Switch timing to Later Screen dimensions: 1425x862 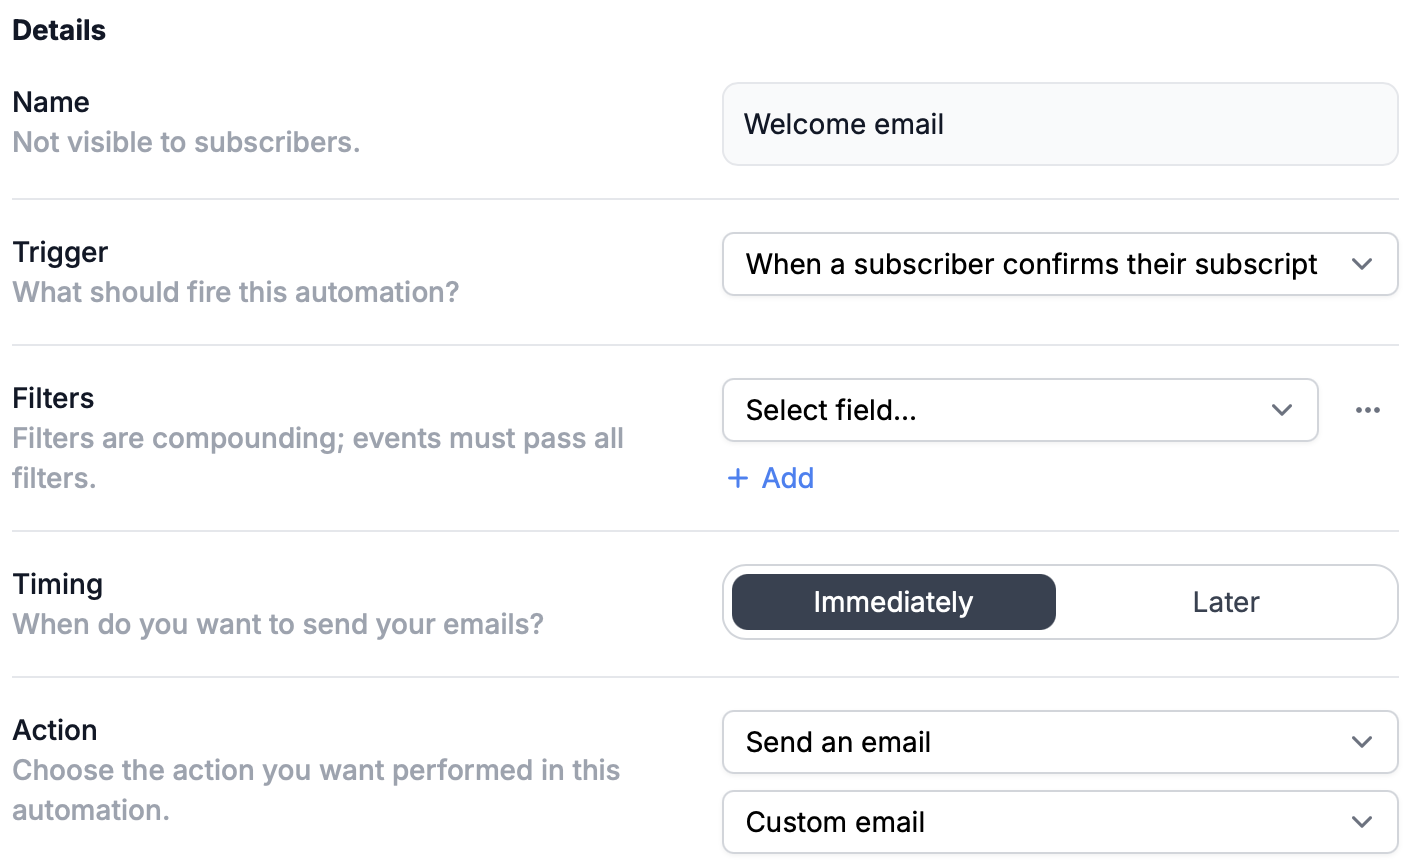[x=1225, y=602]
